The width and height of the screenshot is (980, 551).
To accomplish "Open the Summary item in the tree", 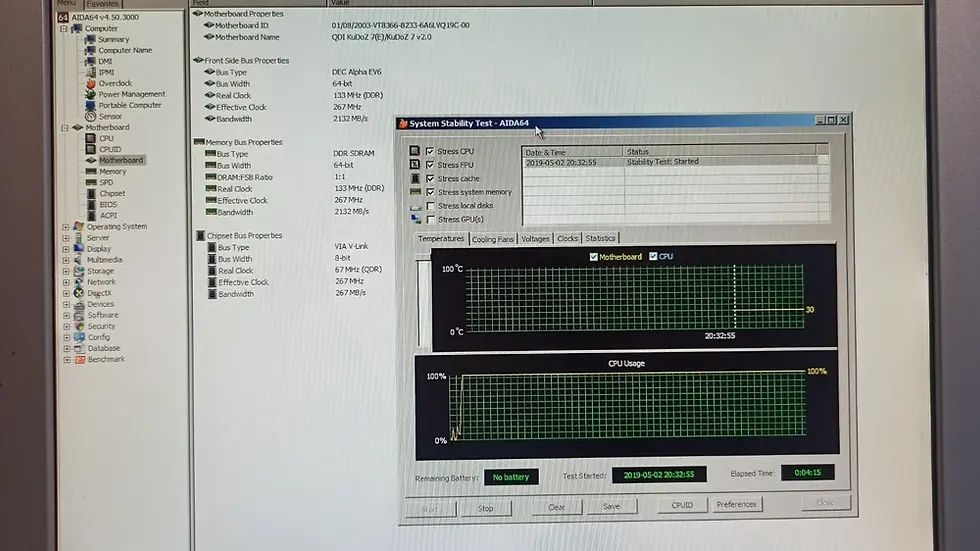I will pyautogui.click(x=113, y=39).
